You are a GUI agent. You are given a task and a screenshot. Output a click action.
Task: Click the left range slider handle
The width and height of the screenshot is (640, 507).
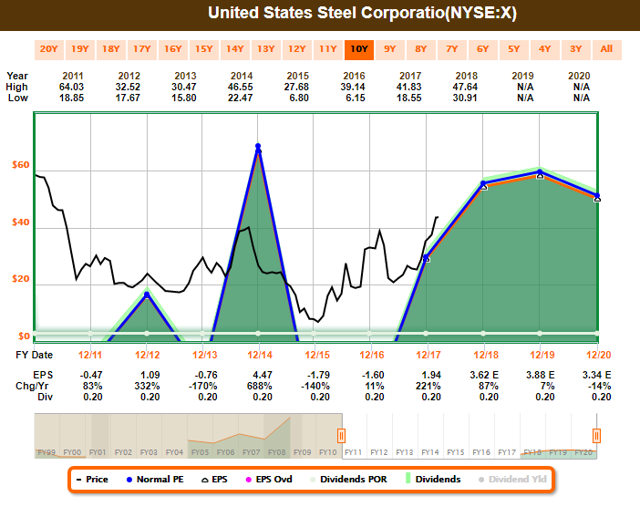click(341, 436)
